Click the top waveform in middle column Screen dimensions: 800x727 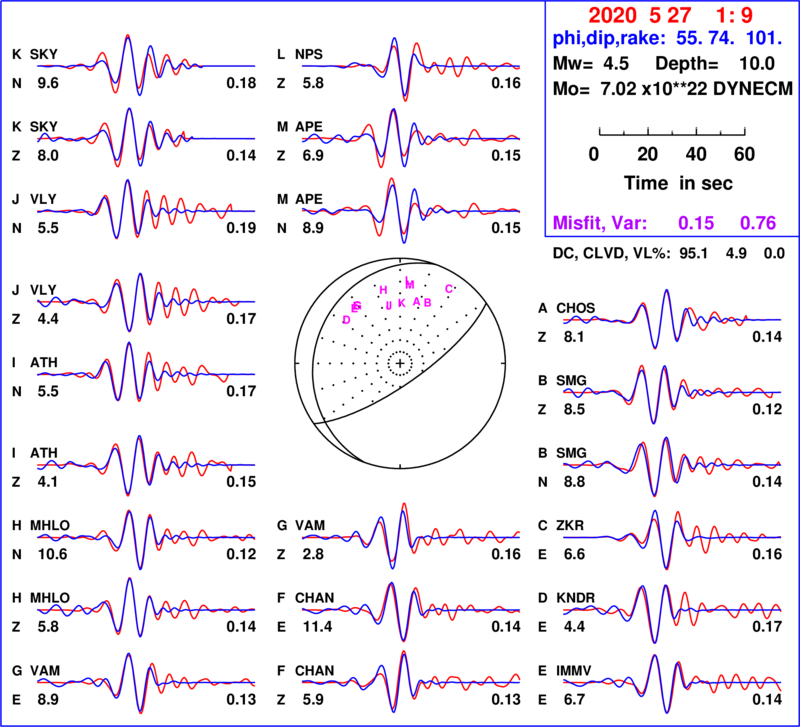(x=410, y=67)
